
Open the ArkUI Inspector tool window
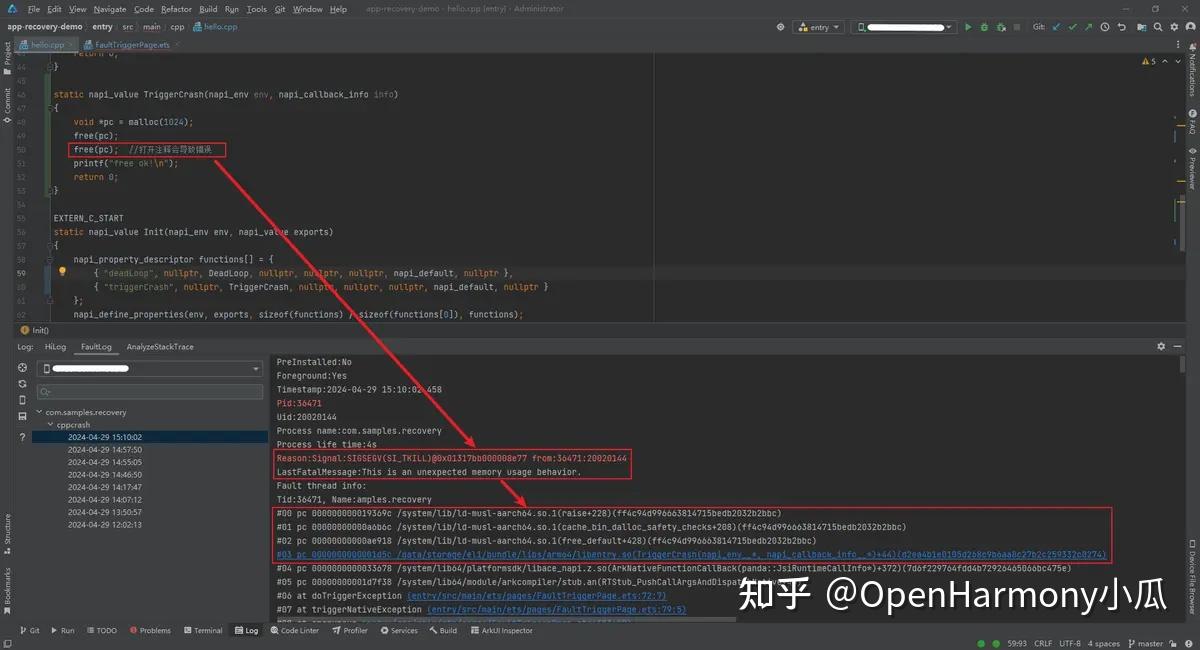[x=502, y=630]
